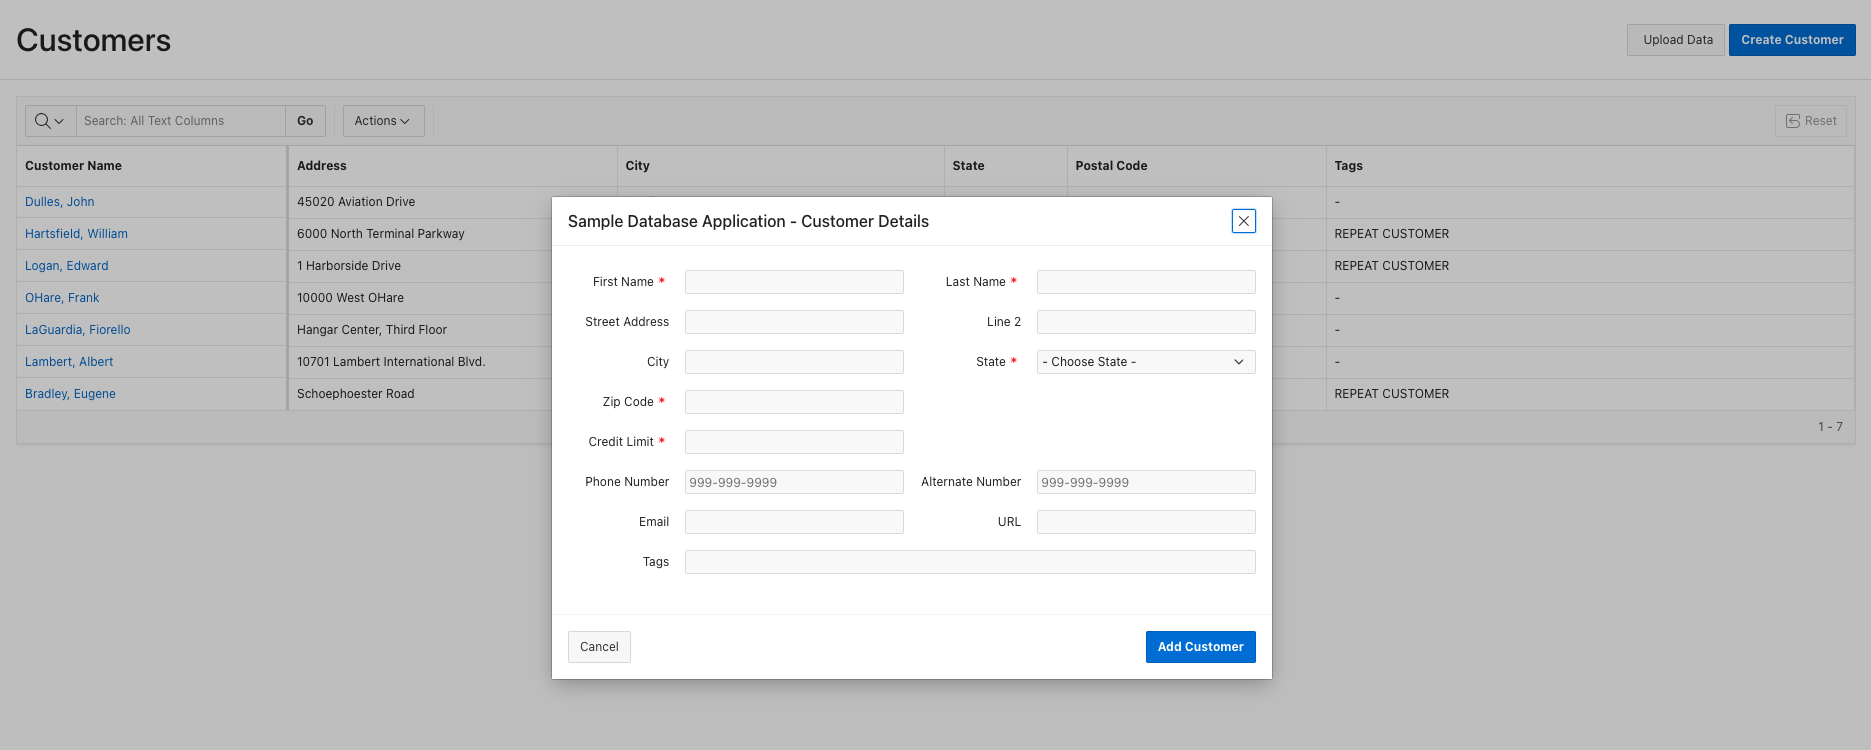1871x750 pixels.
Task: Click REPEAT CUSTOMER tag in Hartsfield row
Action: coord(1391,234)
